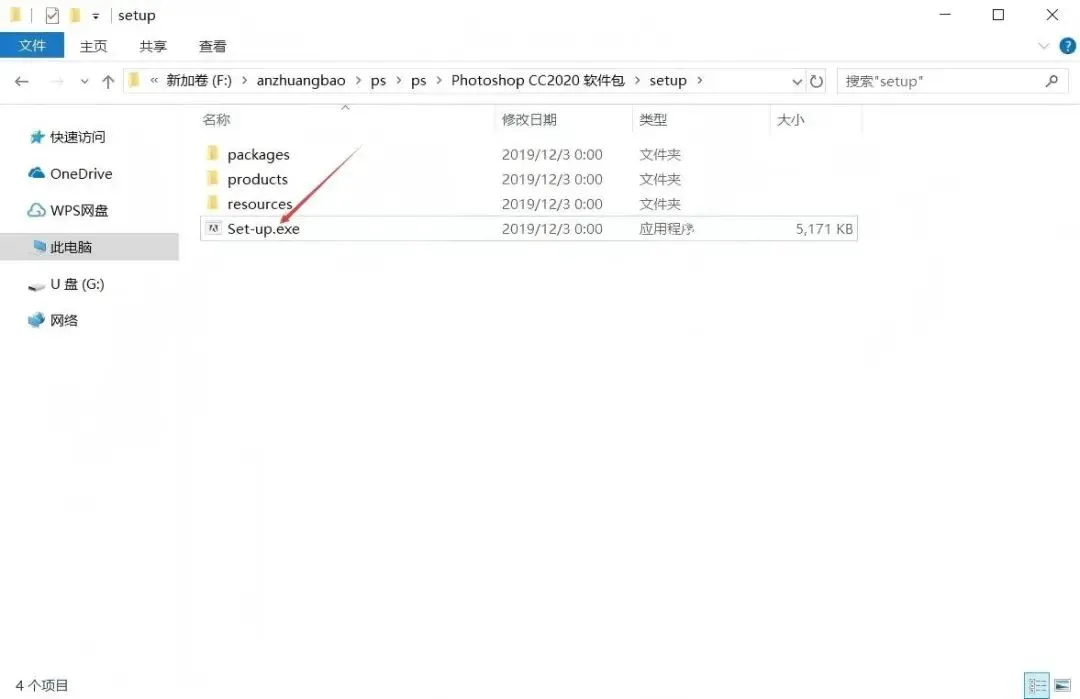Click the U 盘 drive icon
Screen dimensions: 1080x699
(x=36, y=286)
